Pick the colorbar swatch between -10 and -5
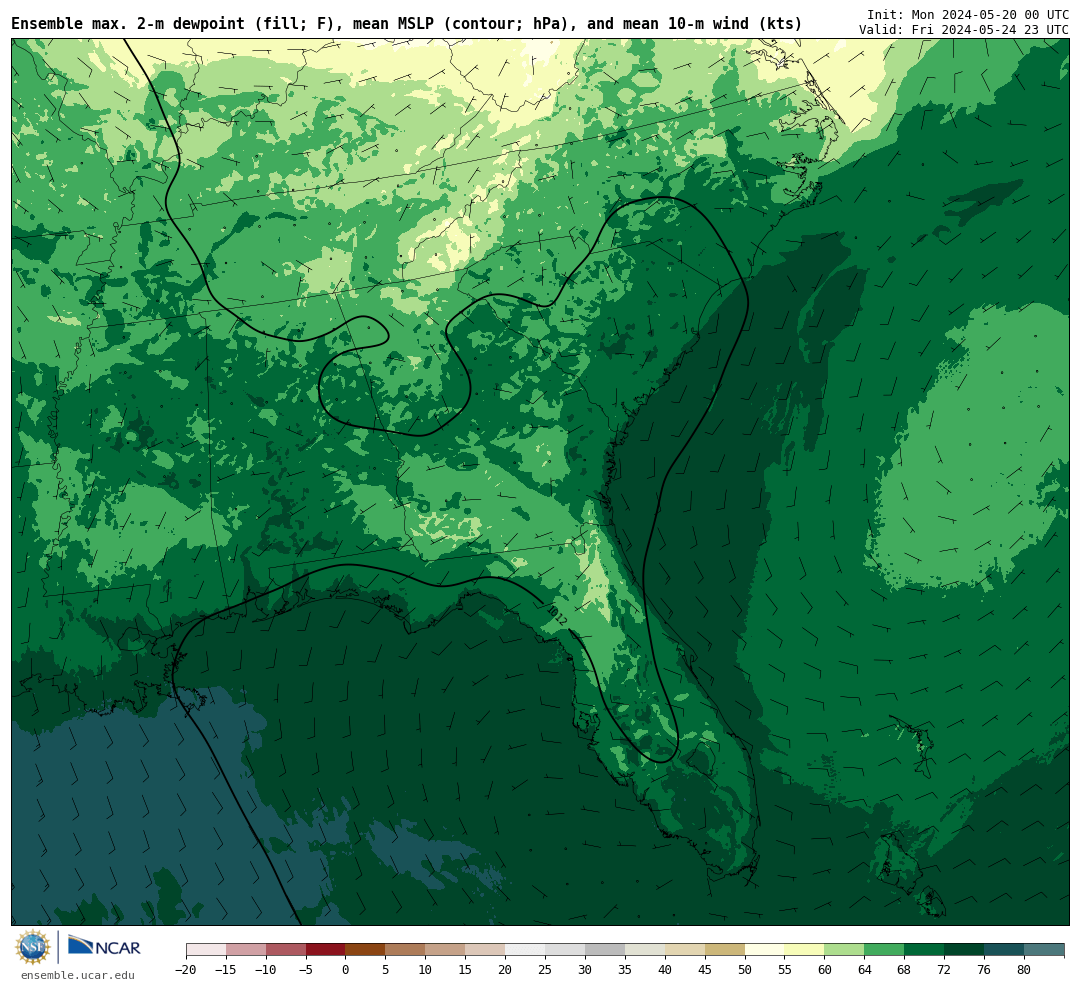The image size is (1080, 988). (x=286, y=950)
